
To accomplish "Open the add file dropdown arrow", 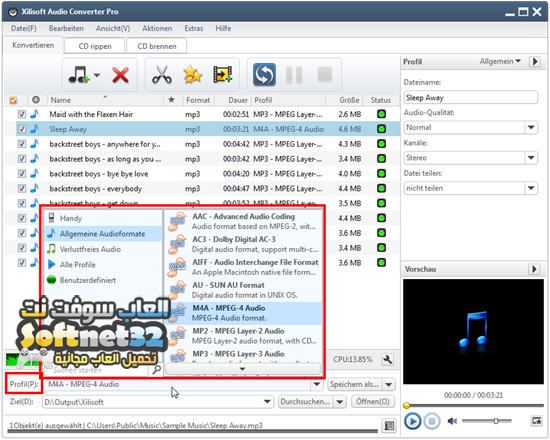I will [97, 75].
